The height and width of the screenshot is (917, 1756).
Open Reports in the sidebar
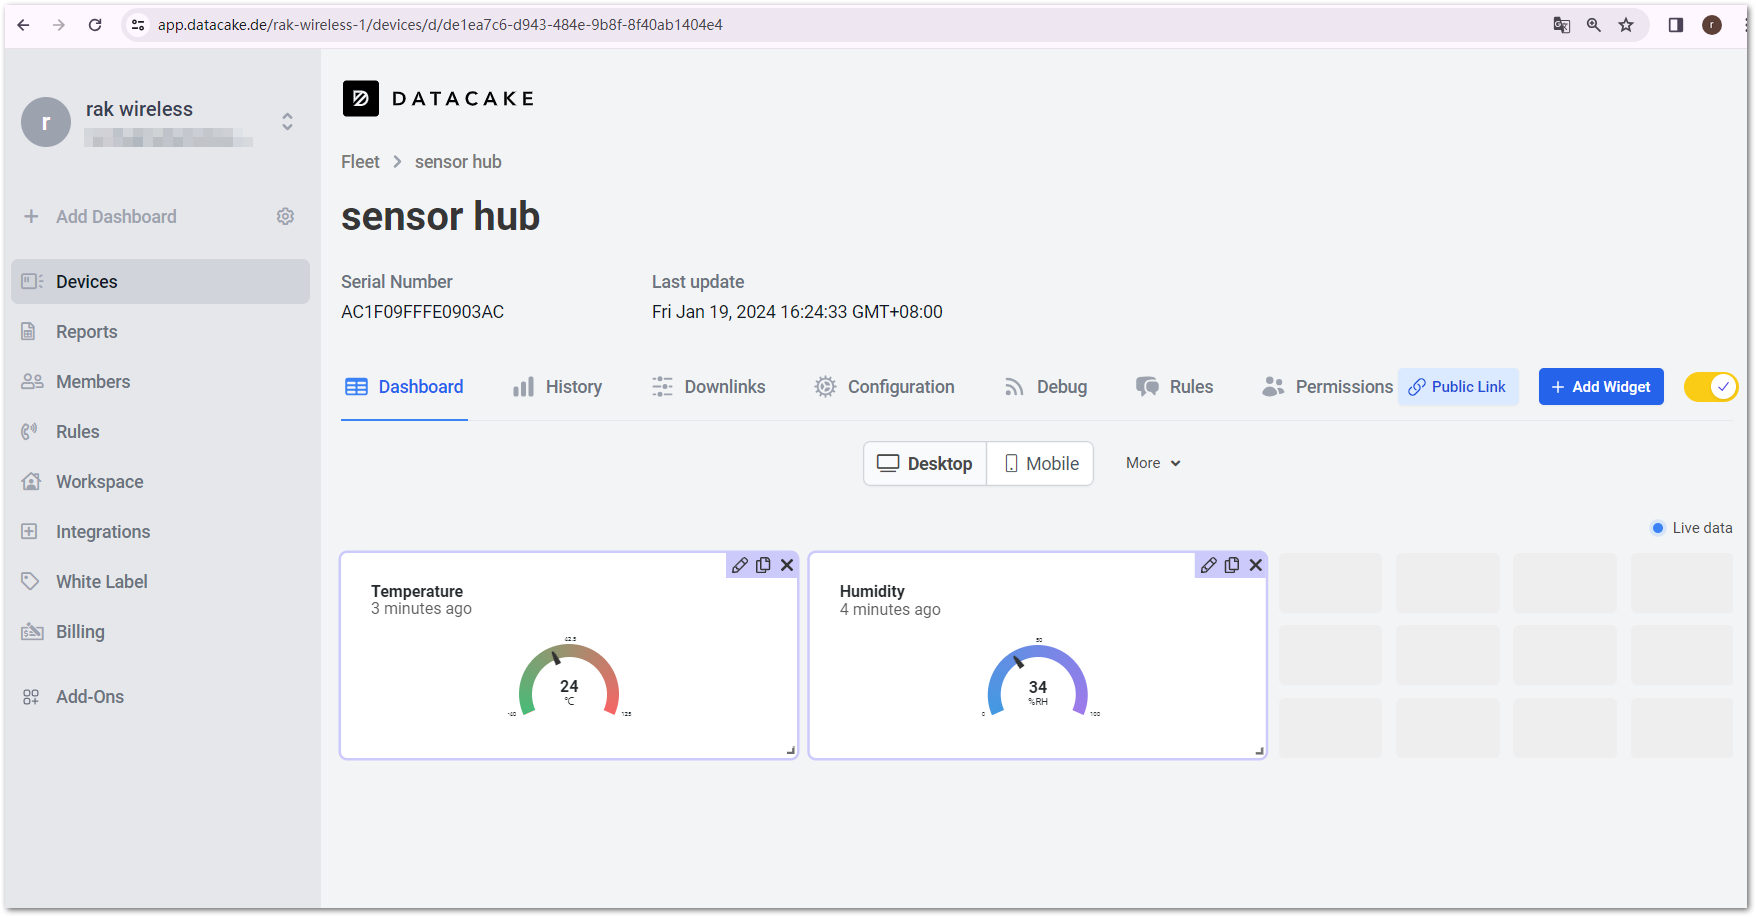click(160, 332)
